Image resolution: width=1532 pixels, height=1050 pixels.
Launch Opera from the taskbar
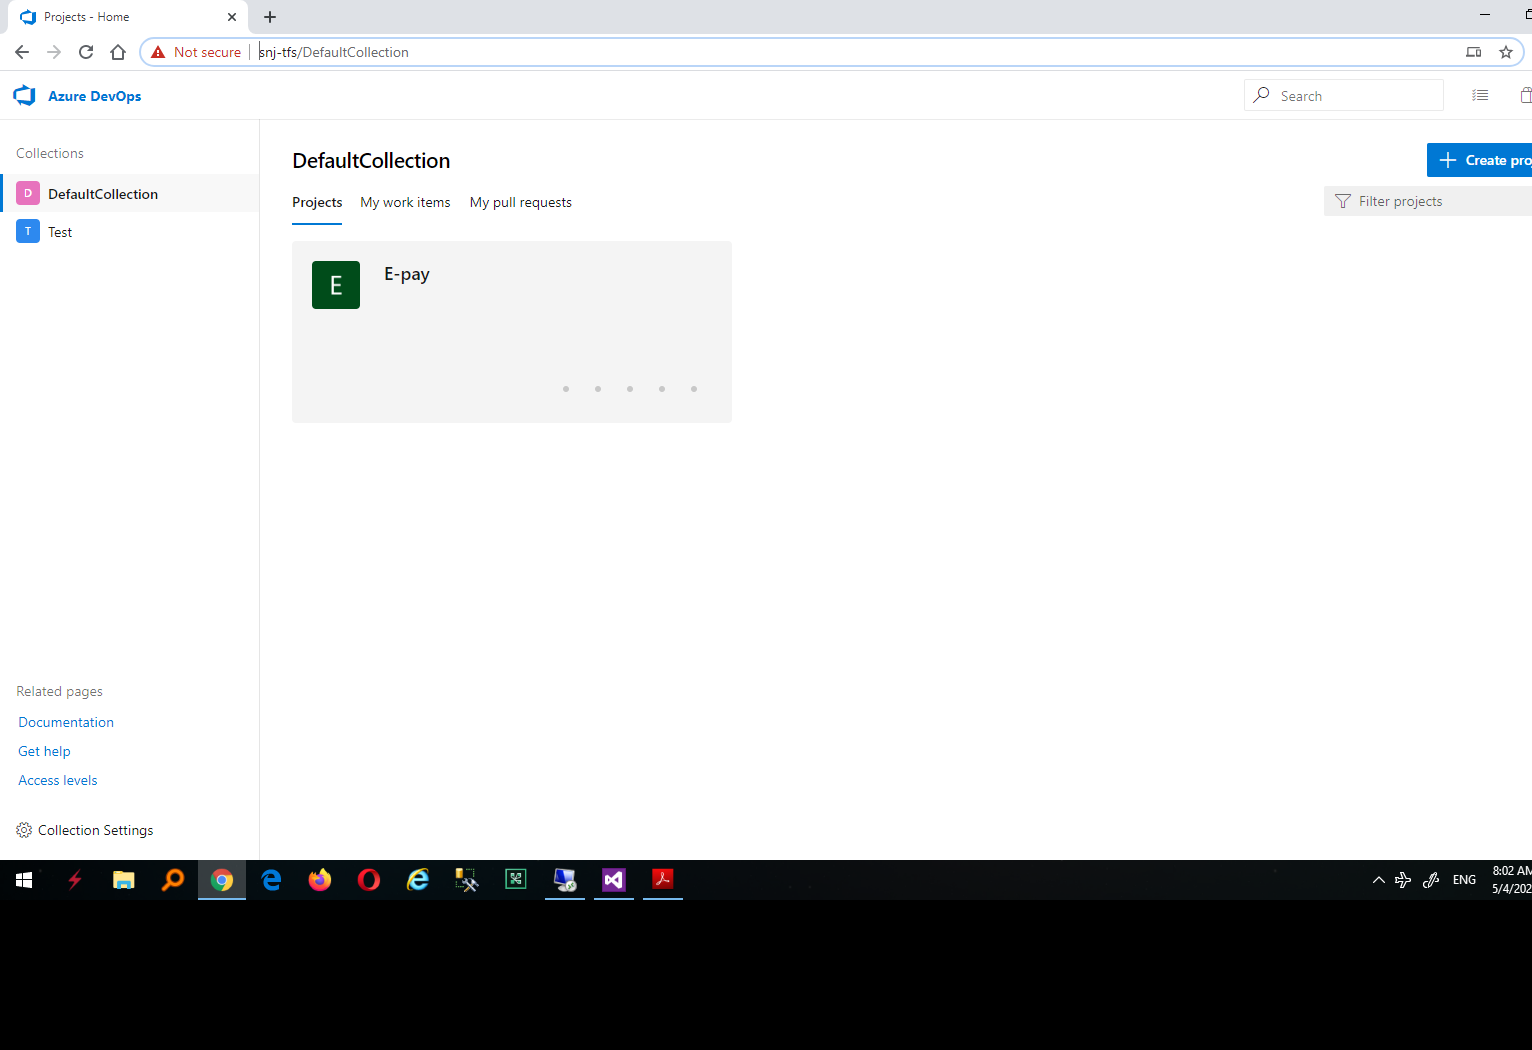(x=369, y=880)
